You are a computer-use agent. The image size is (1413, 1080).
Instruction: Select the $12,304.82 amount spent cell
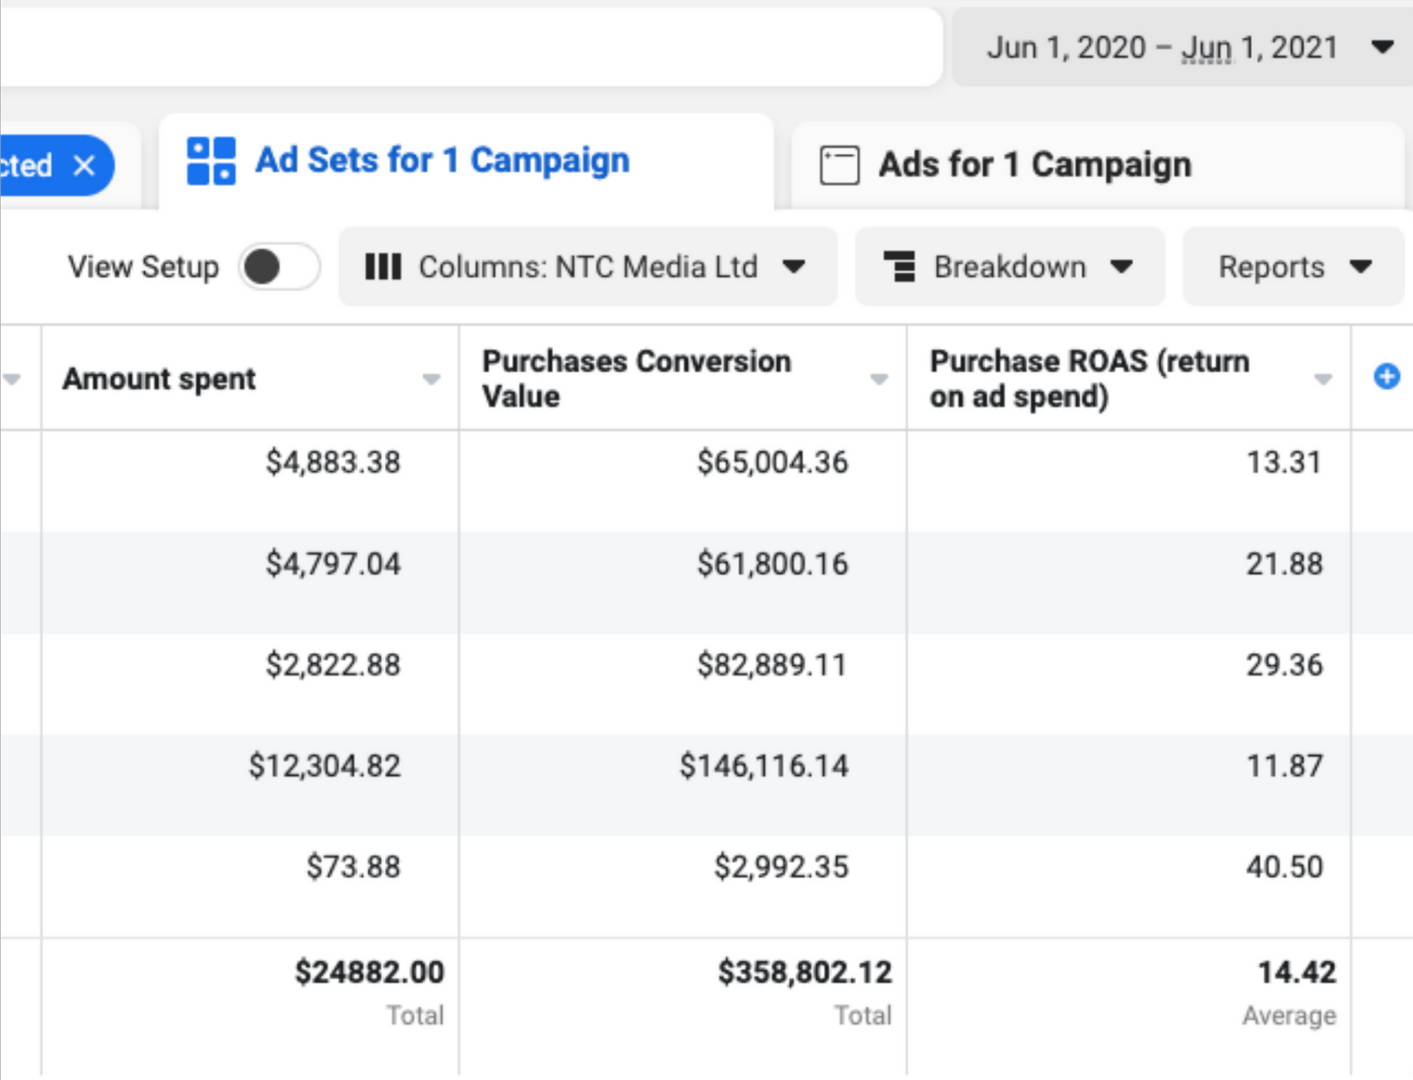pyautogui.click(x=325, y=766)
